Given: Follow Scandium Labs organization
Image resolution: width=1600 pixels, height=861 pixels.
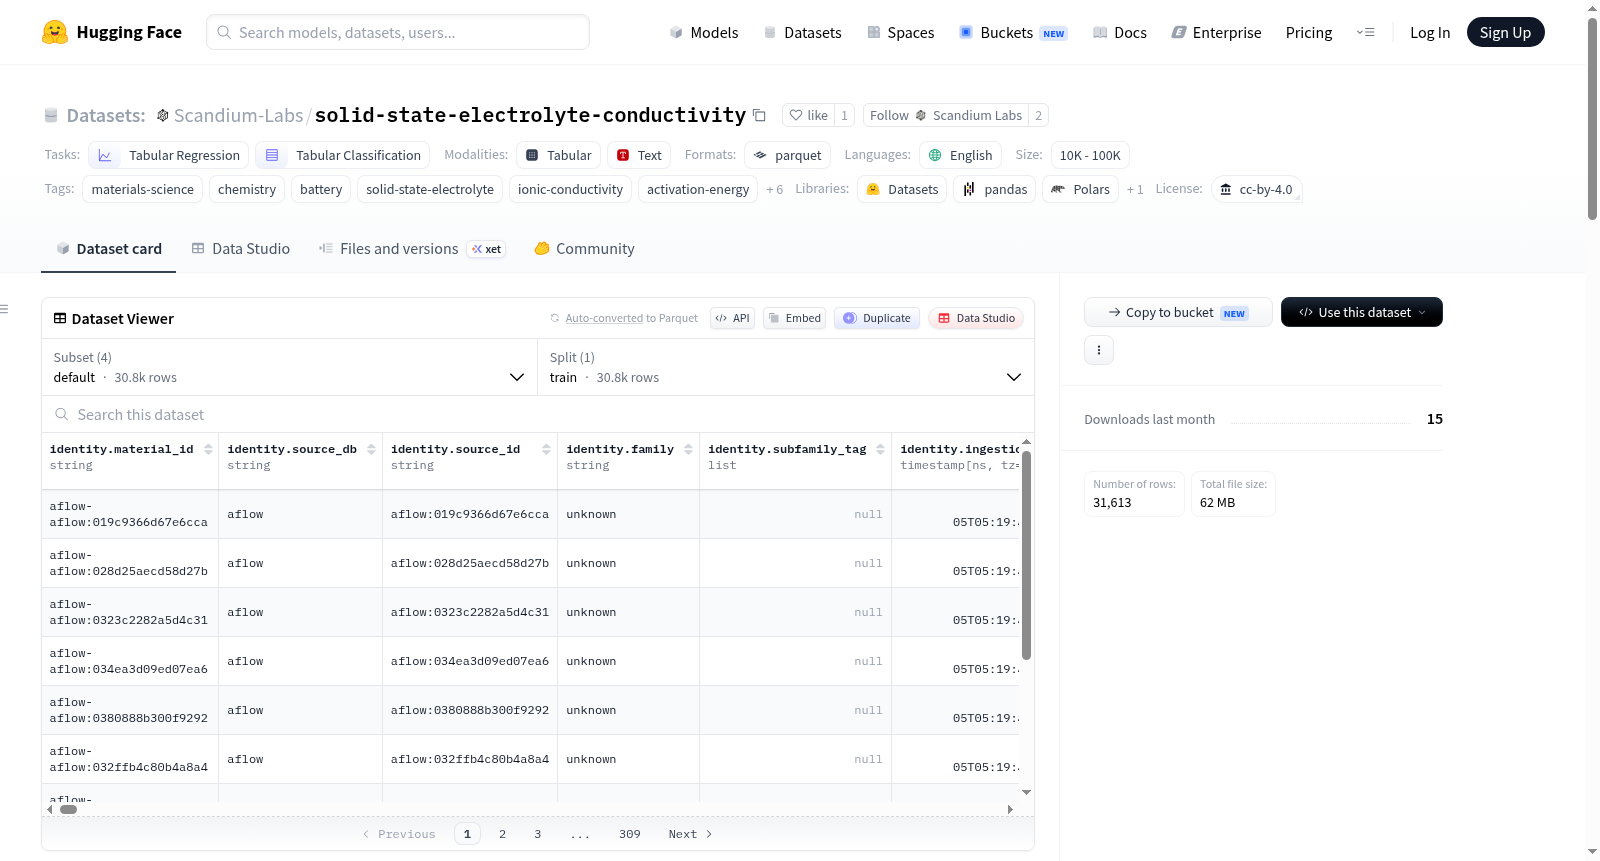Looking at the screenshot, I should coord(946,115).
